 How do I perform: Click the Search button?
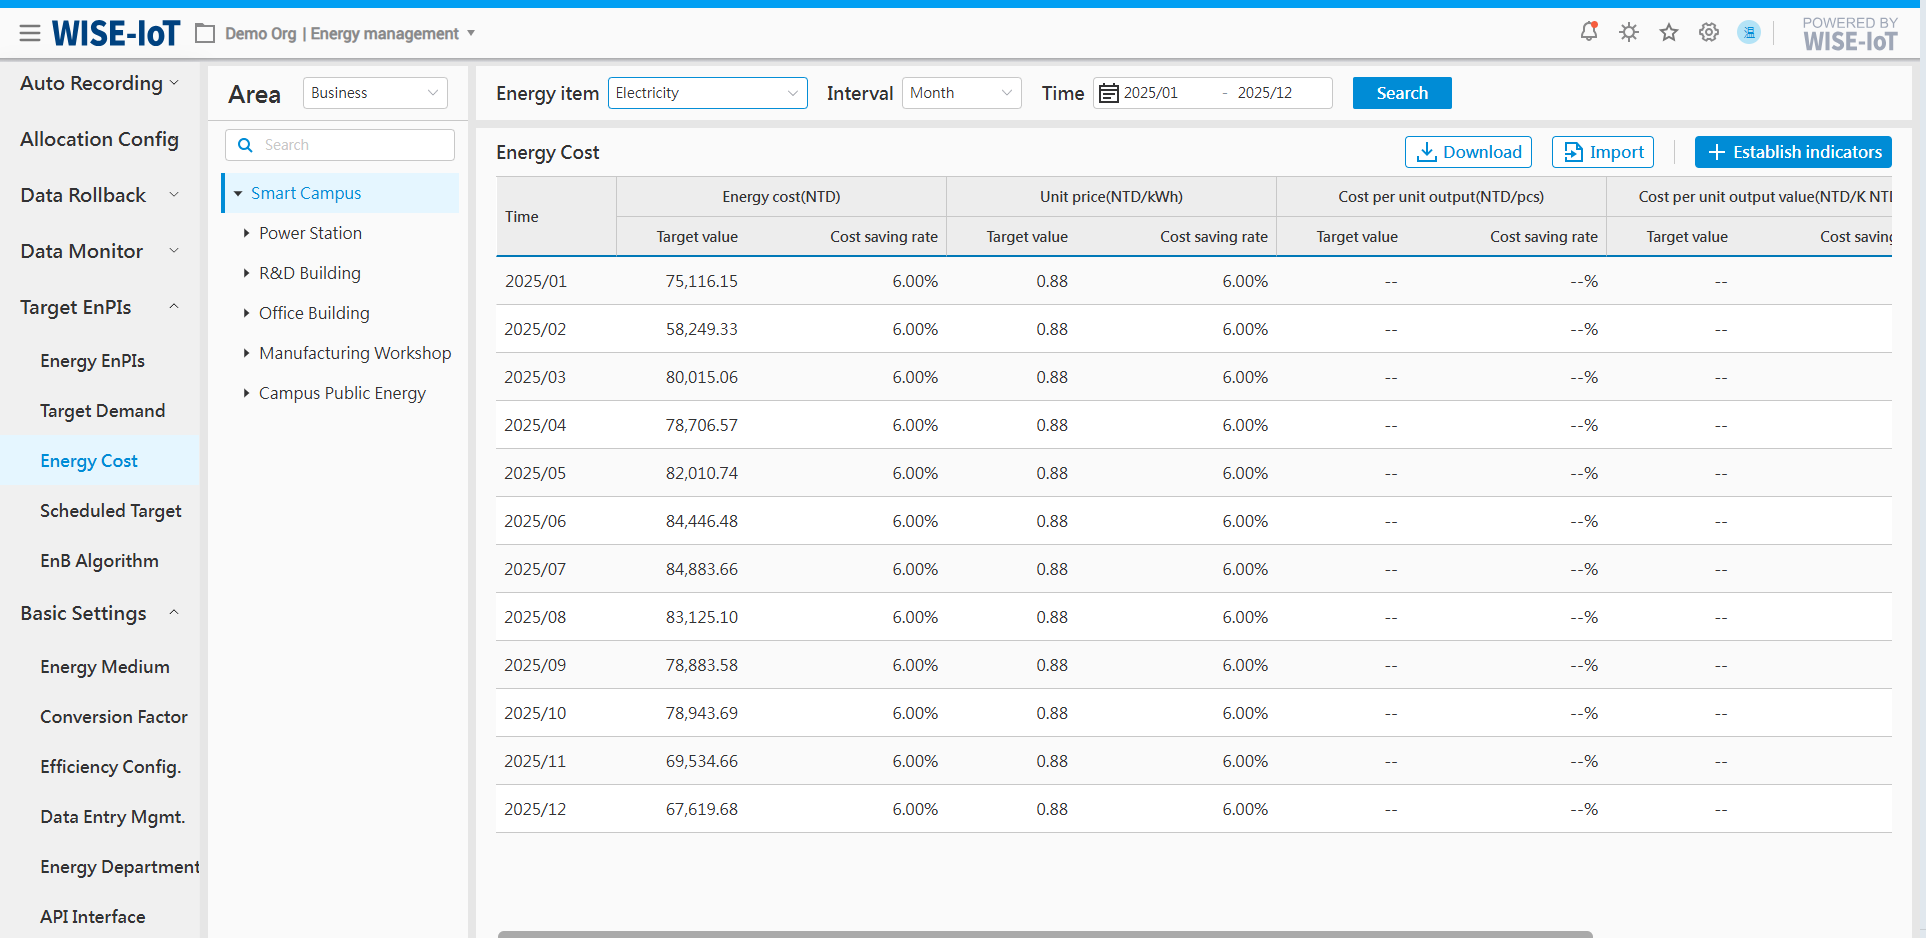point(1401,93)
